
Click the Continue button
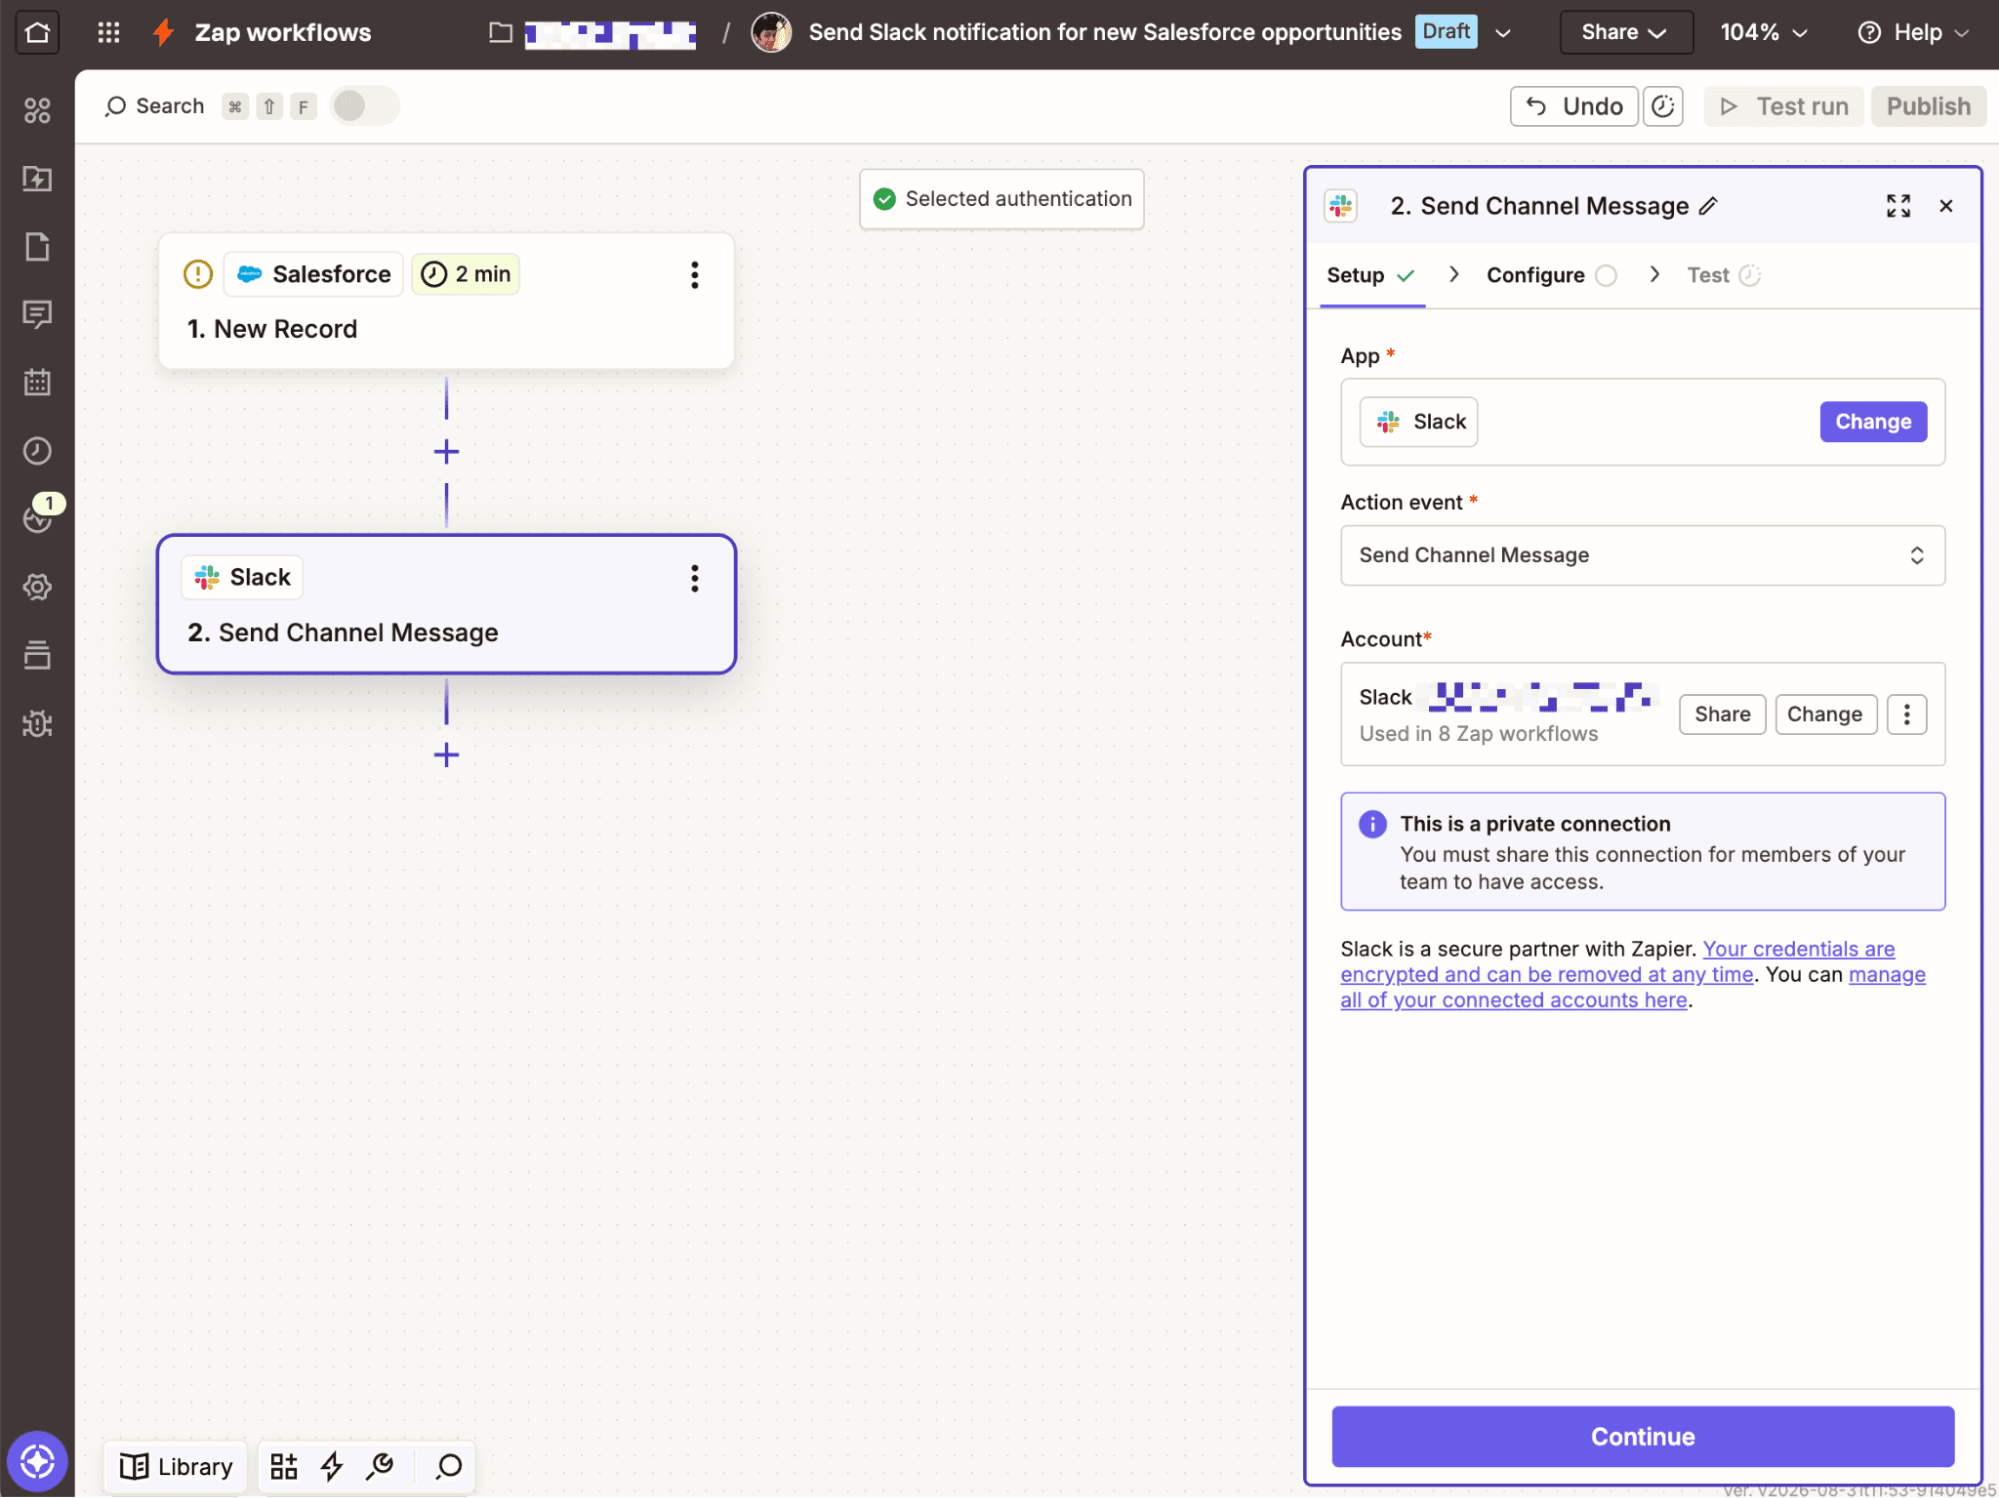click(x=1642, y=1436)
